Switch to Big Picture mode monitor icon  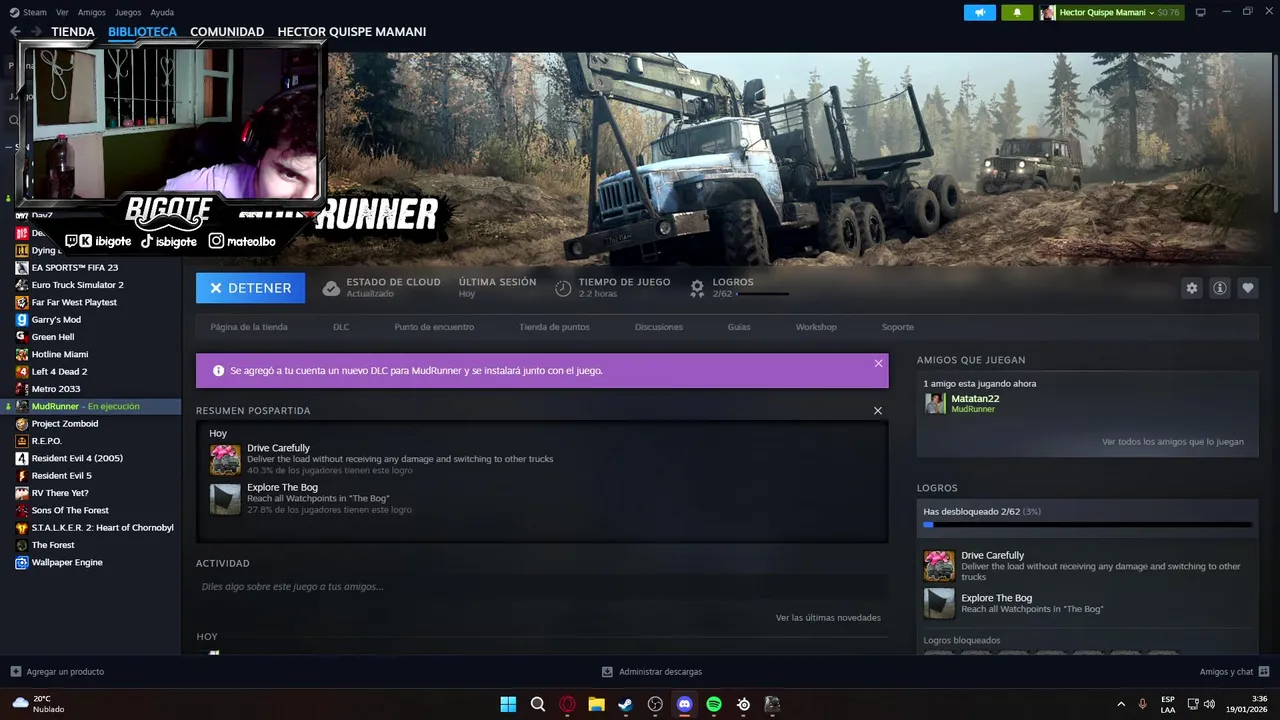[1200, 12]
